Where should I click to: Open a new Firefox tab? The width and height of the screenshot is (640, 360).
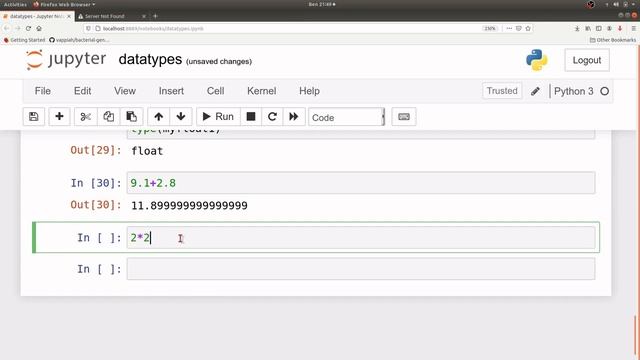pos(155,16)
